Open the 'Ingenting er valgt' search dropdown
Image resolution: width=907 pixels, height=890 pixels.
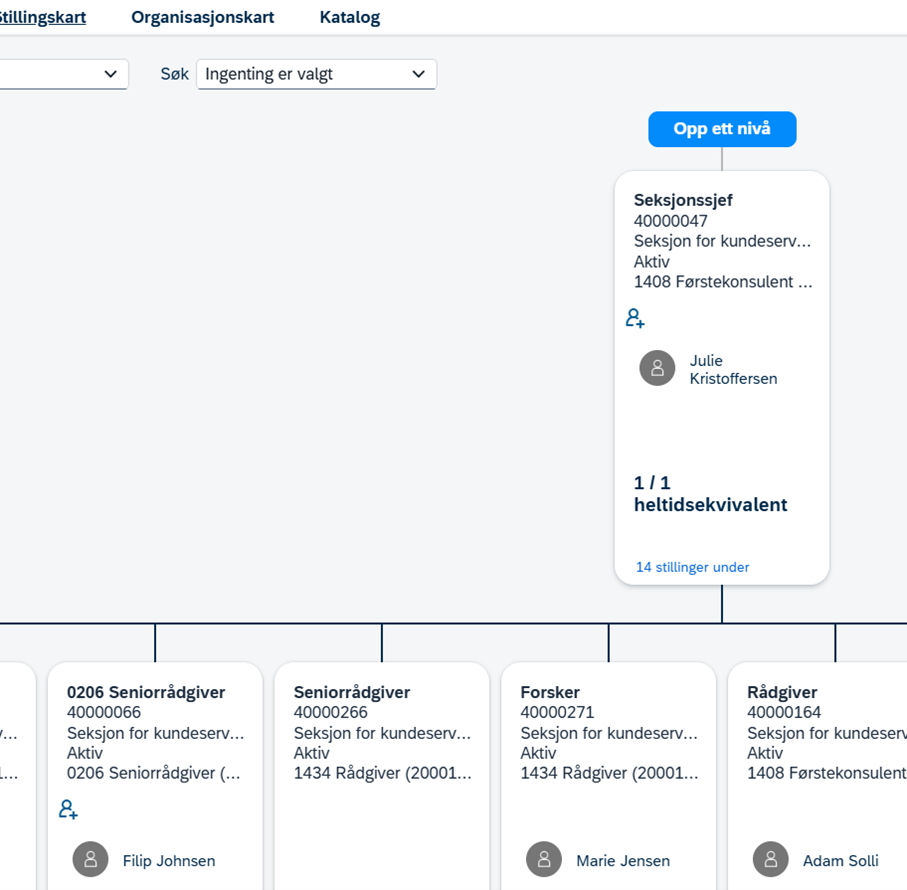[x=316, y=74]
